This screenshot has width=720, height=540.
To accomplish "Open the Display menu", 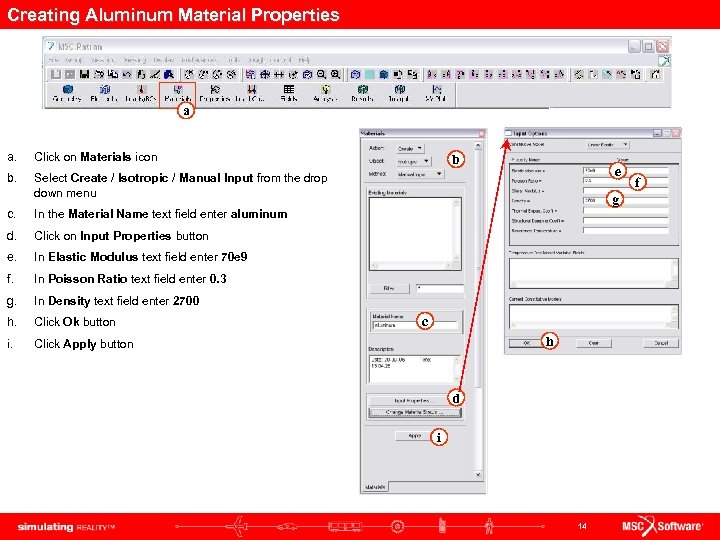I will tap(163, 60).
